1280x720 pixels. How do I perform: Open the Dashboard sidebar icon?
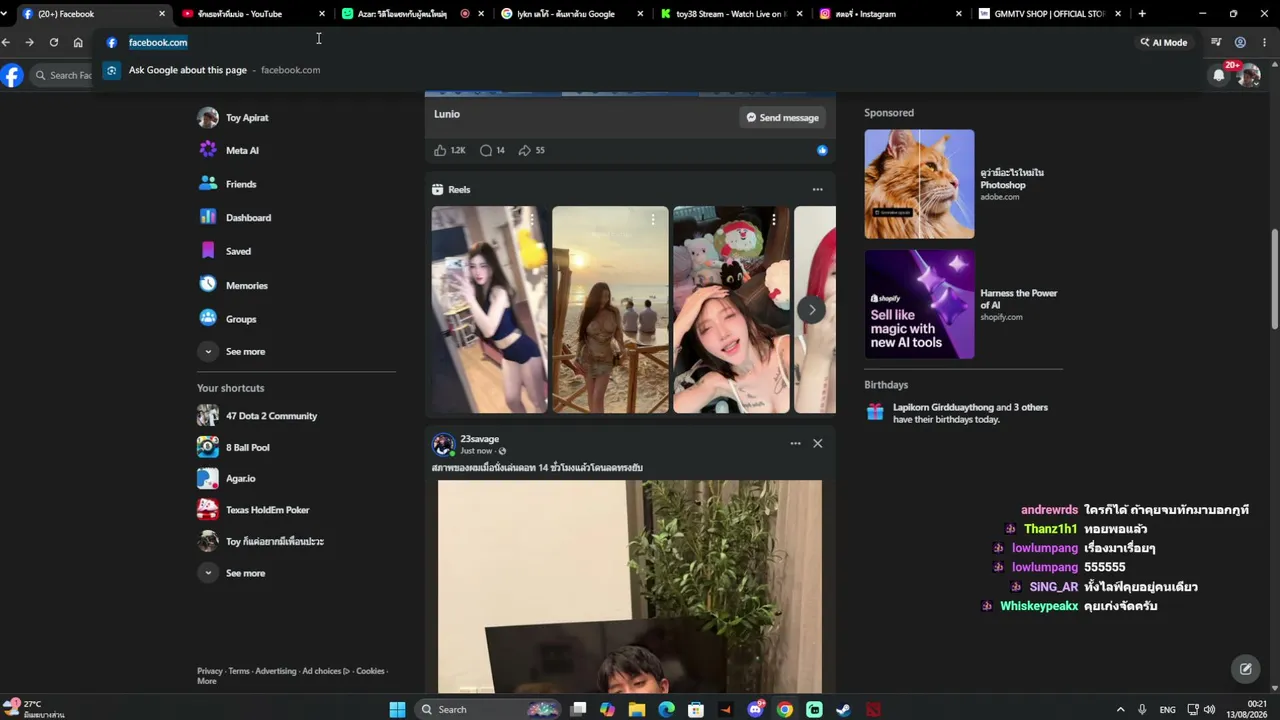point(208,217)
